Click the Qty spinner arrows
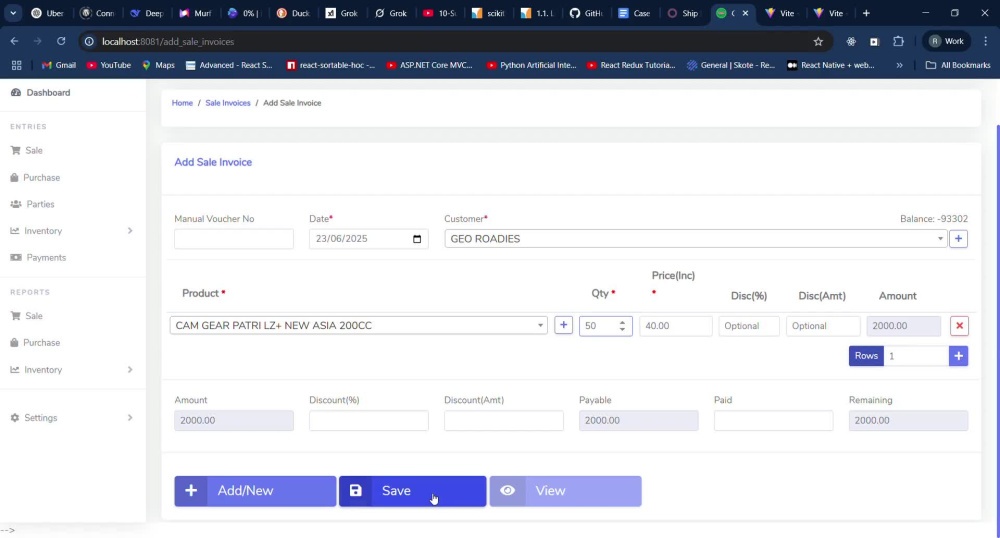Screen dimensions: 1000x538 (622, 326)
